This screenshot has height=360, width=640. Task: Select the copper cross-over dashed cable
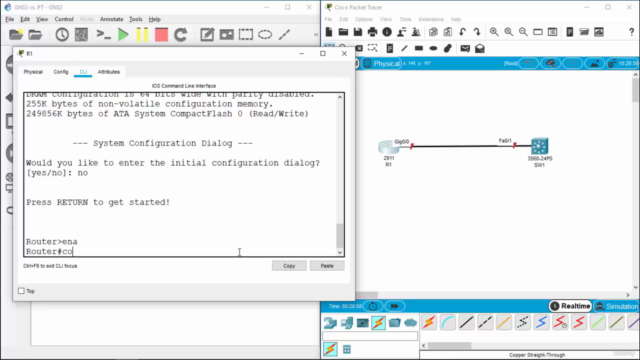(x=485, y=322)
